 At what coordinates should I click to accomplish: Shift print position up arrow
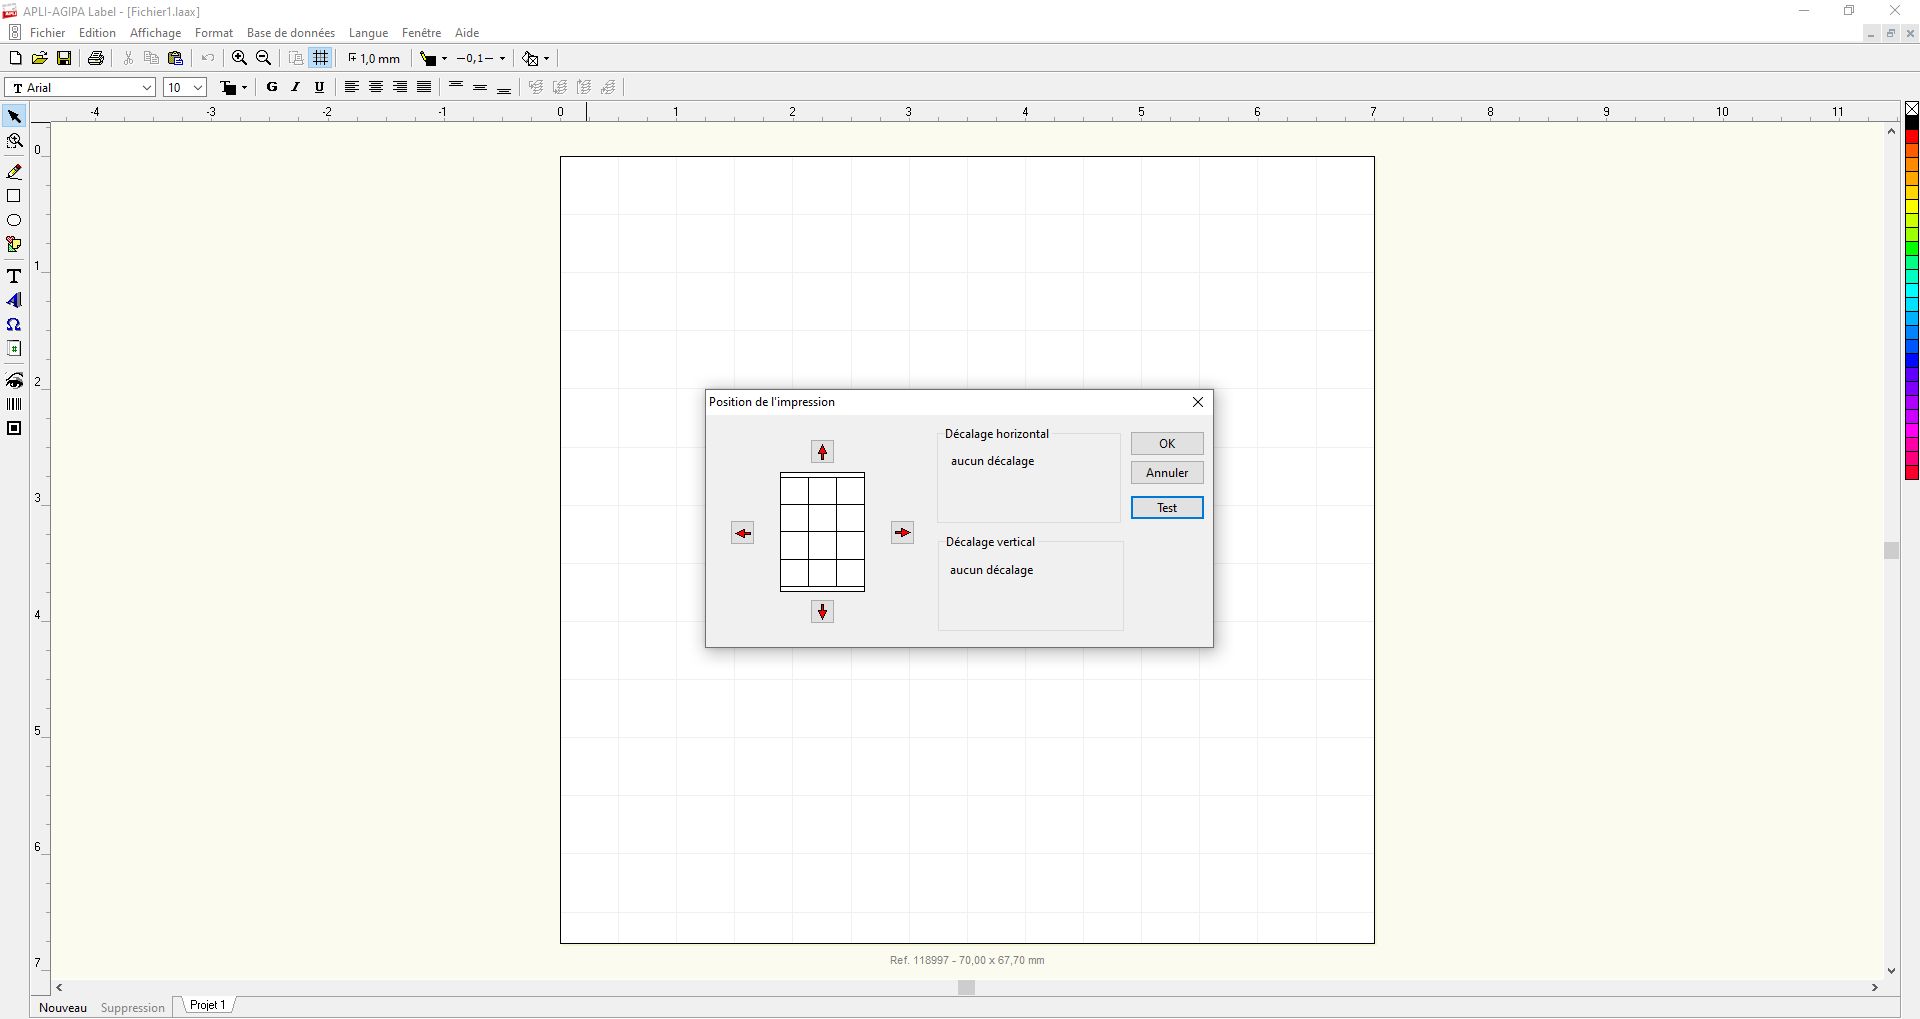pos(823,452)
